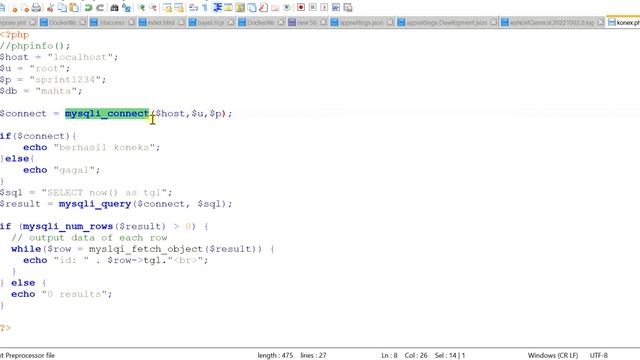Click the 'lines : 27' status entry
Viewport: 640px width, 360px height.
(x=313, y=356)
